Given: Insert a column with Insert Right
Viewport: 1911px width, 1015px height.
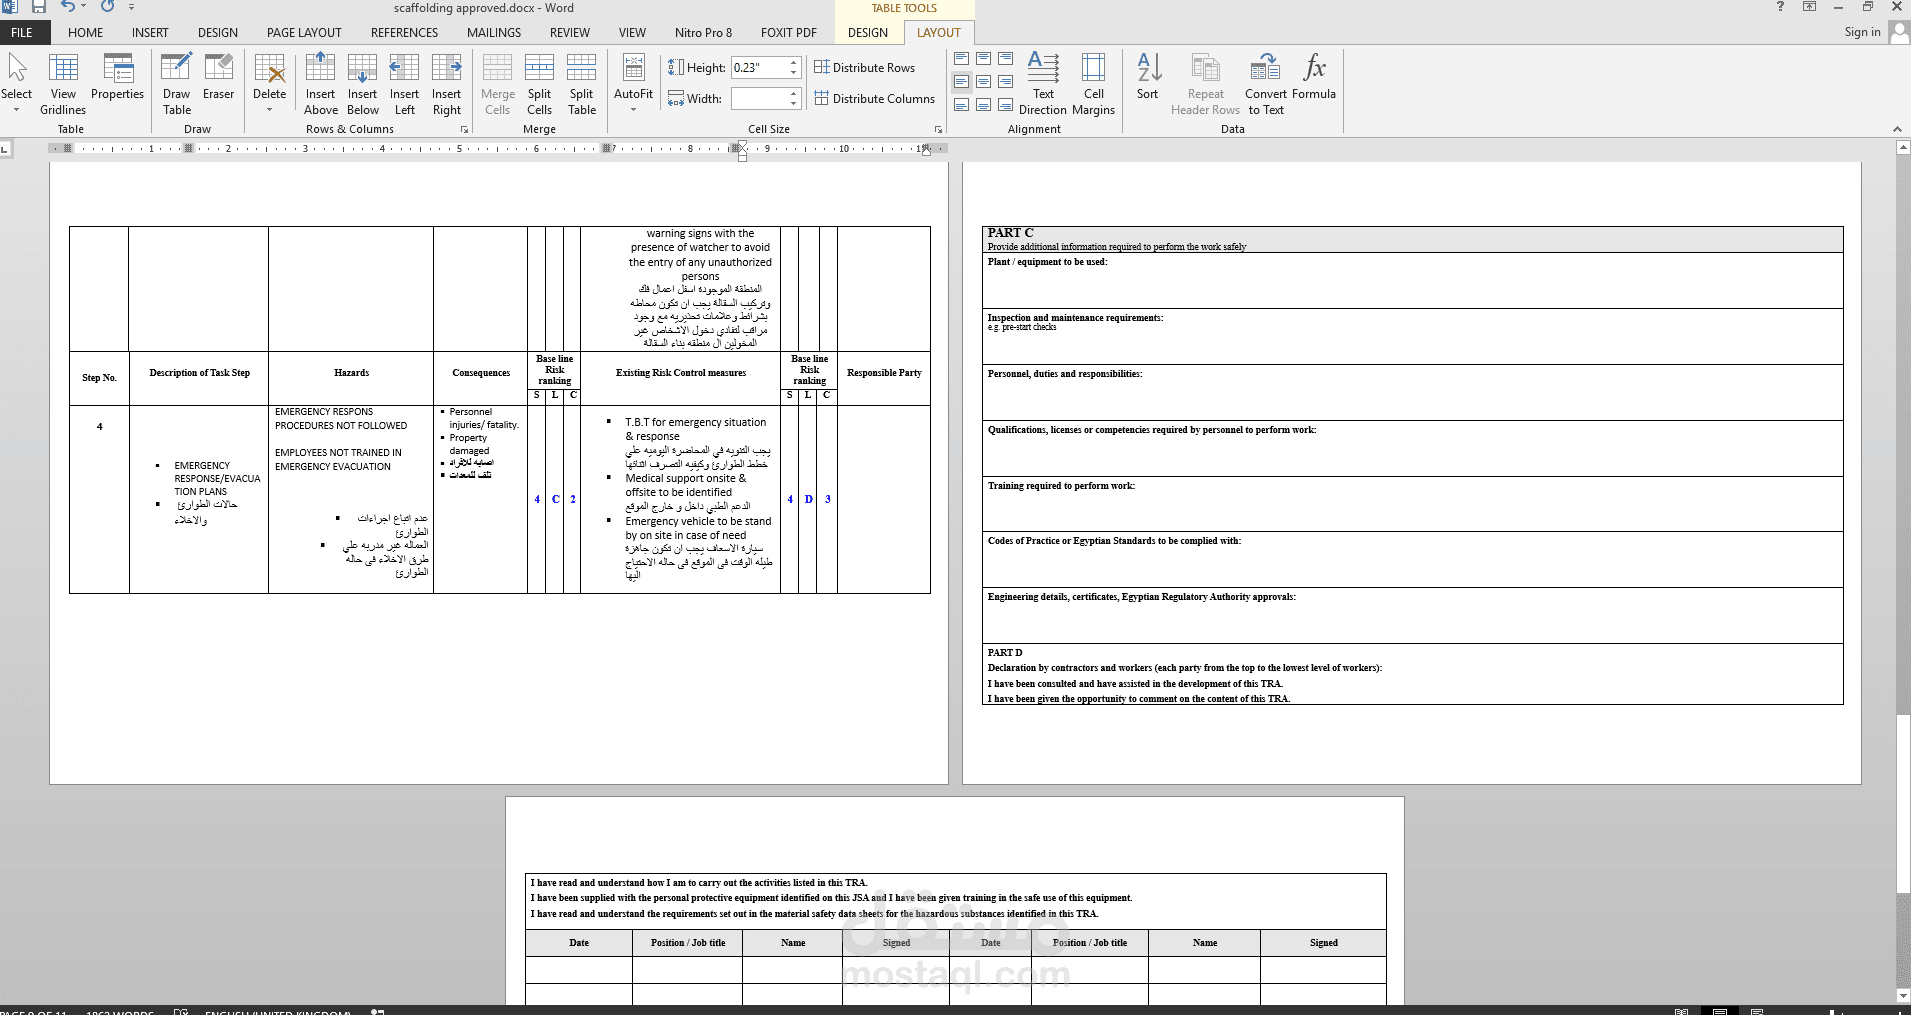Looking at the screenshot, I should [447, 85].
